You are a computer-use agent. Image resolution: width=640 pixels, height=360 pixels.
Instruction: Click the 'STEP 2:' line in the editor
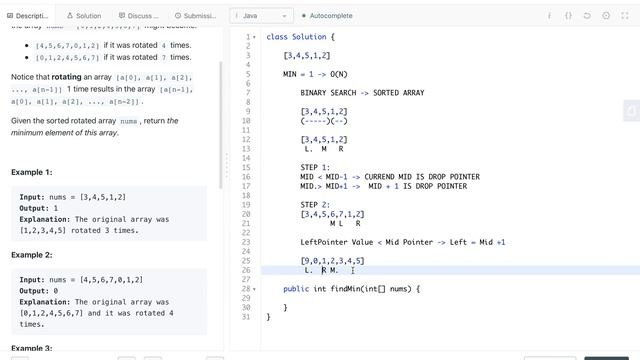pyautogui.click(x=315, y=205)
